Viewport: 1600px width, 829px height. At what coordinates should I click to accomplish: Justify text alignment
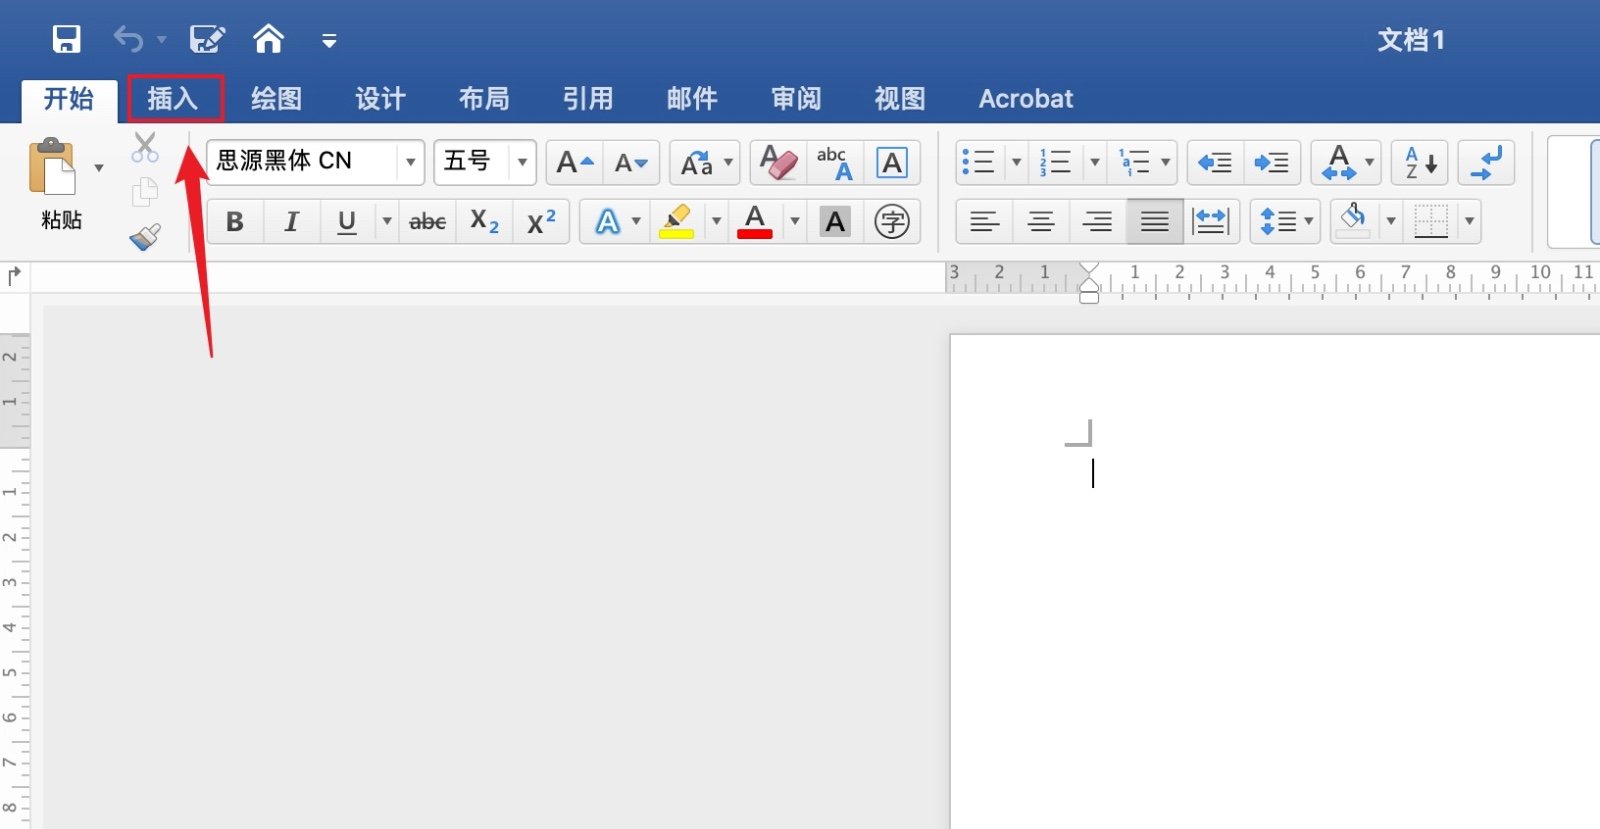pos(1154,222)
